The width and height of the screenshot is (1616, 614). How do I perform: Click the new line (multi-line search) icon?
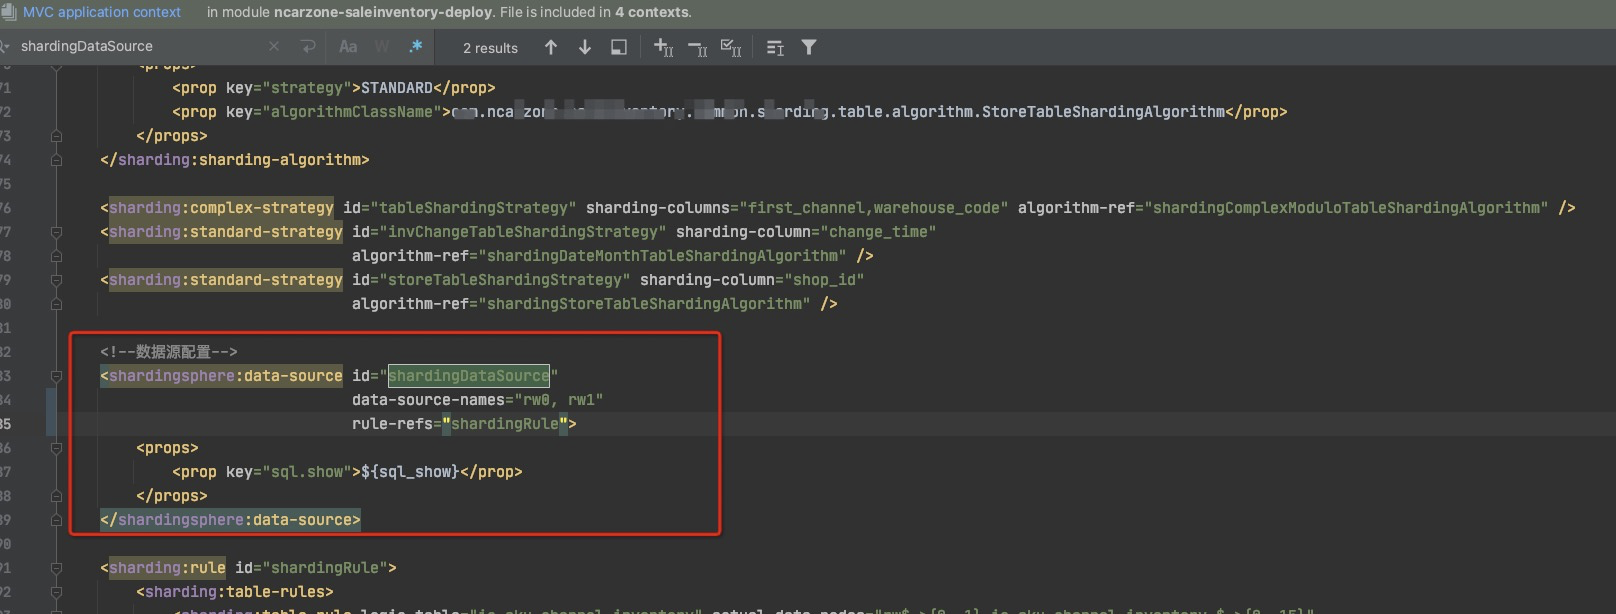[308, 46]
